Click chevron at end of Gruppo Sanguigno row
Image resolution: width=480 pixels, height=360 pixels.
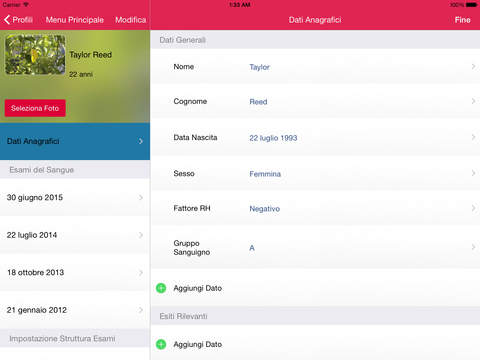click(473, 247)
